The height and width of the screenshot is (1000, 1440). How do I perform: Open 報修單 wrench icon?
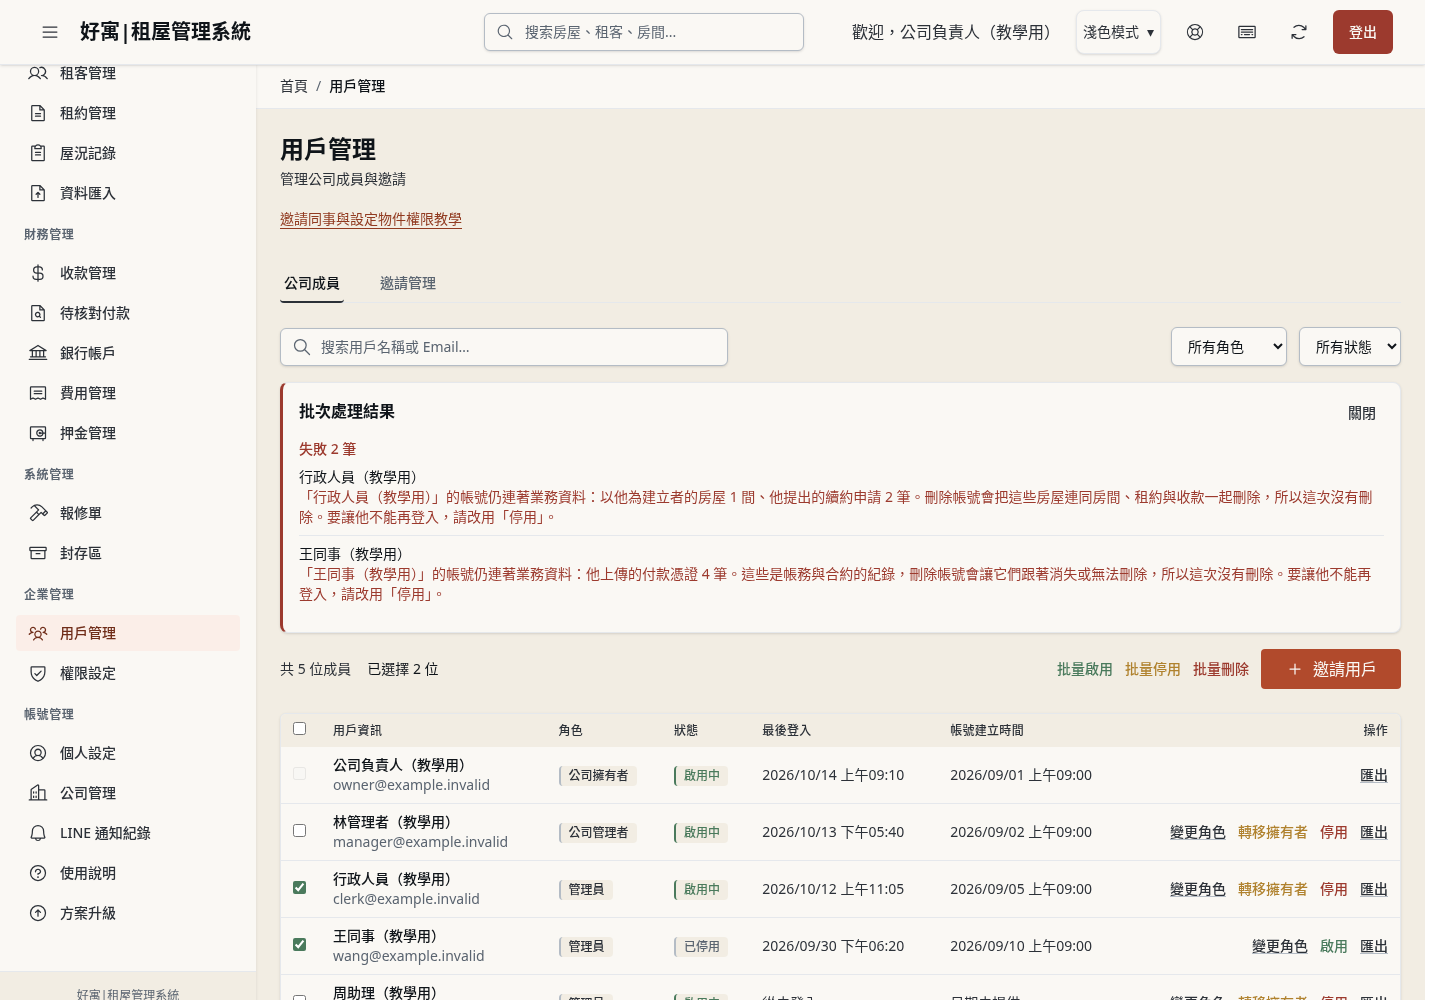pos(38,513)
